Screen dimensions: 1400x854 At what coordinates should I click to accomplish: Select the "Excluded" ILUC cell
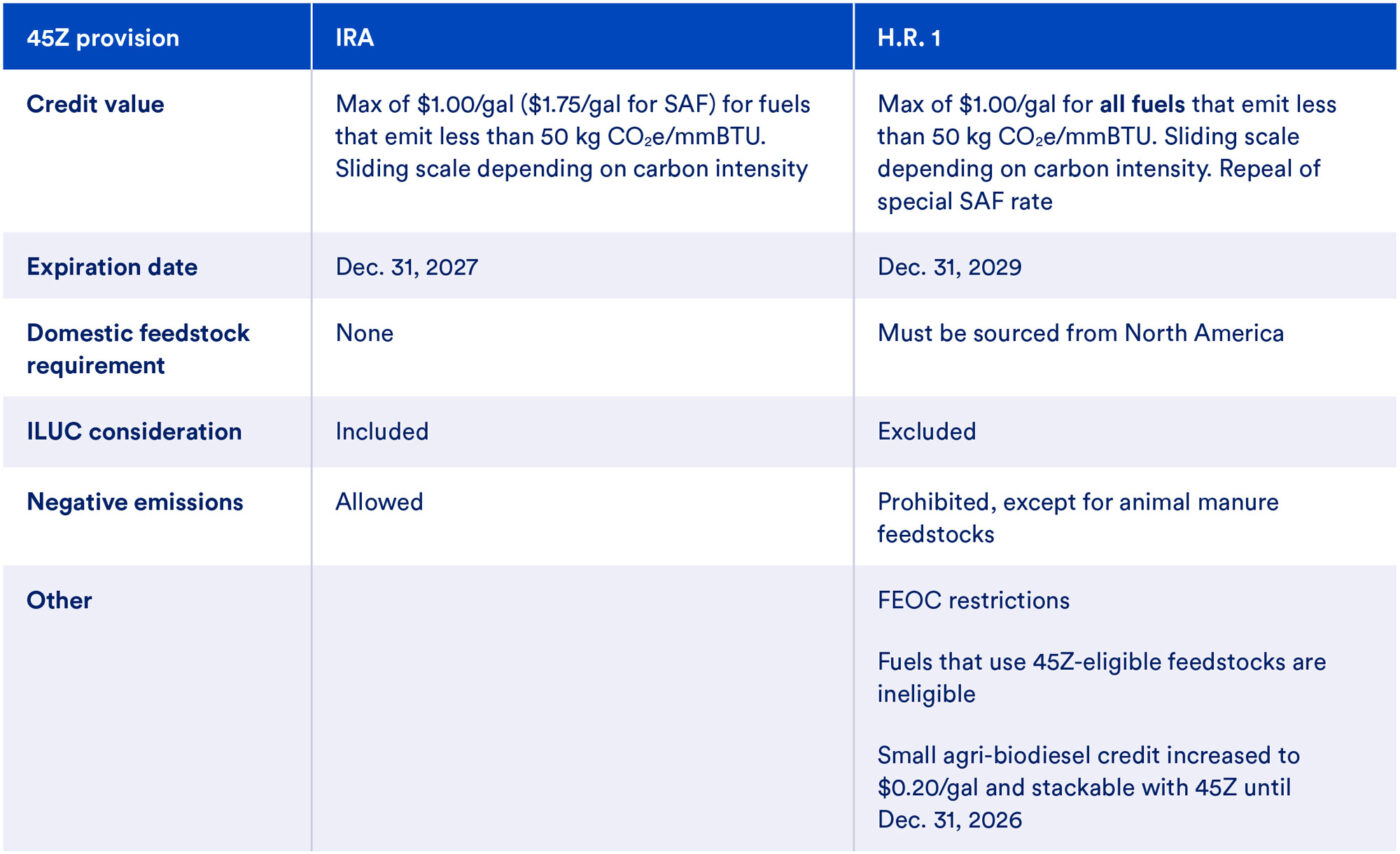coord(926,431)
